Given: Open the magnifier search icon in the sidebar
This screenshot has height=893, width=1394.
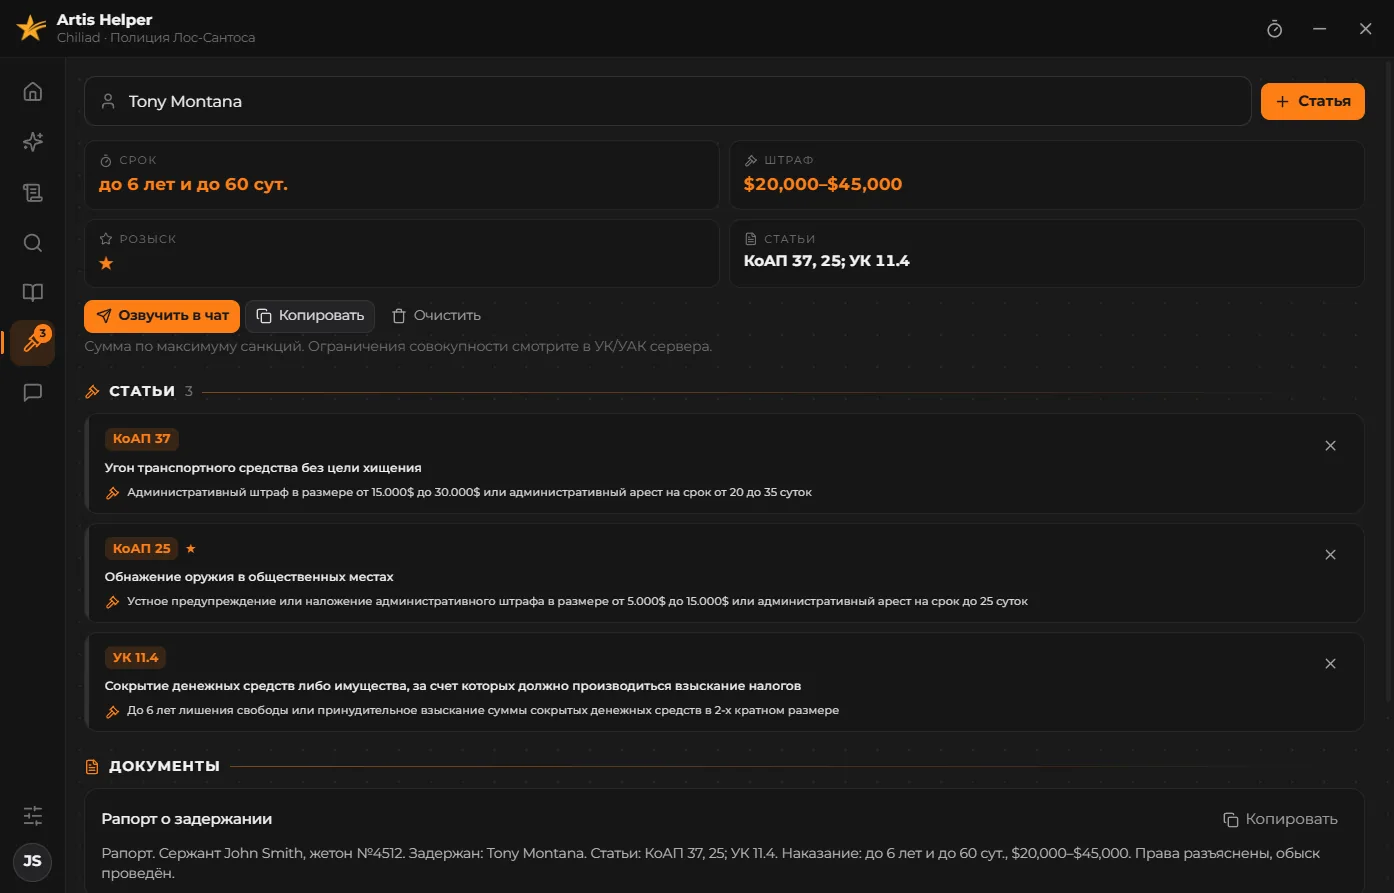Looking at the screenshot, I should pyautogui.click(x=33, y=243).
